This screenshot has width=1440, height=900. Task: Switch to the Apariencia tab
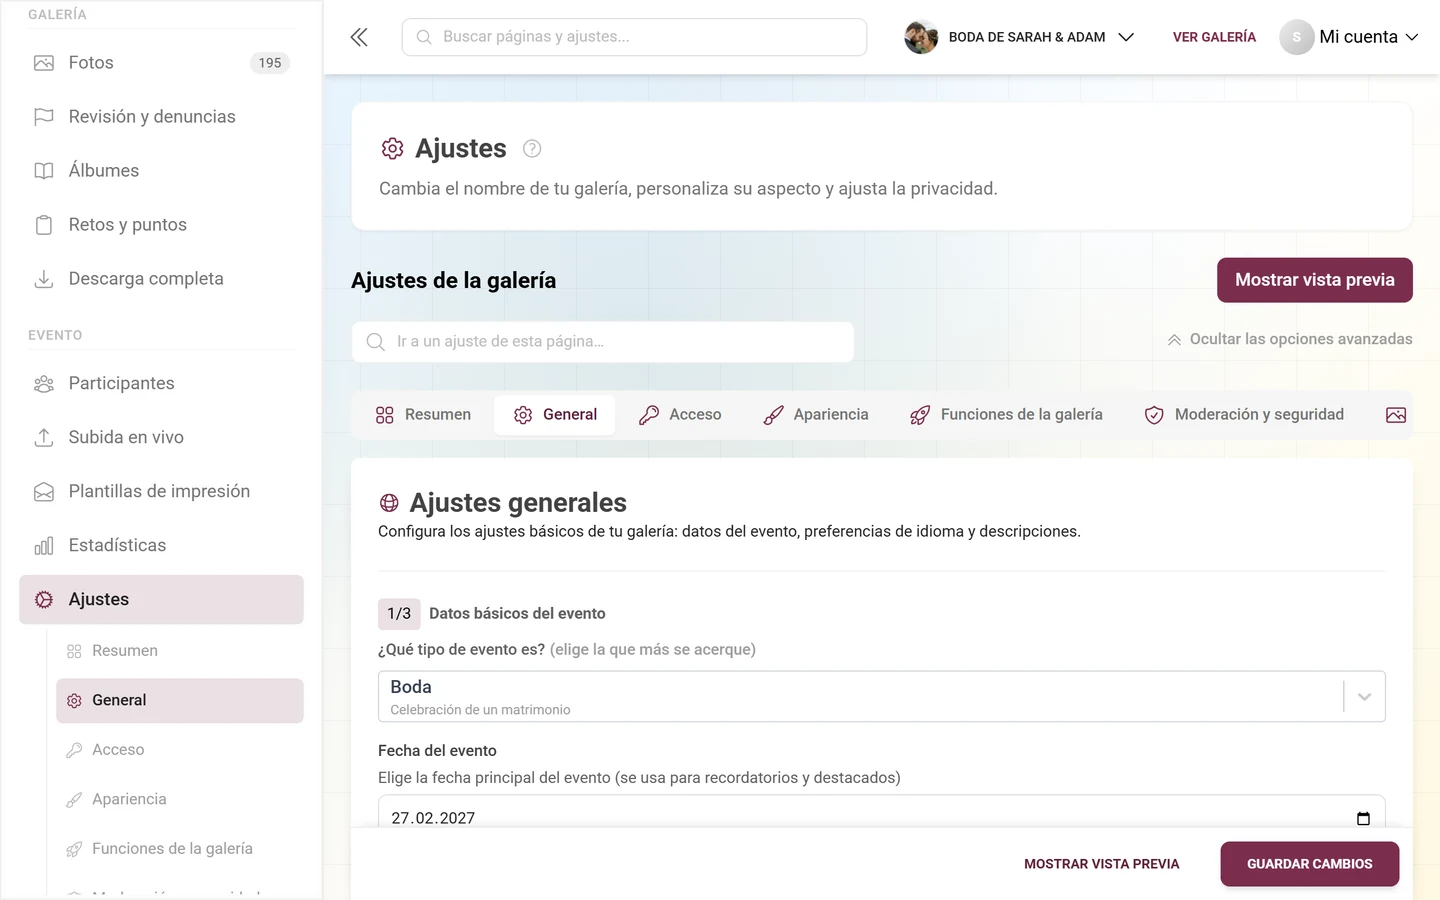(x=815, y=415)
